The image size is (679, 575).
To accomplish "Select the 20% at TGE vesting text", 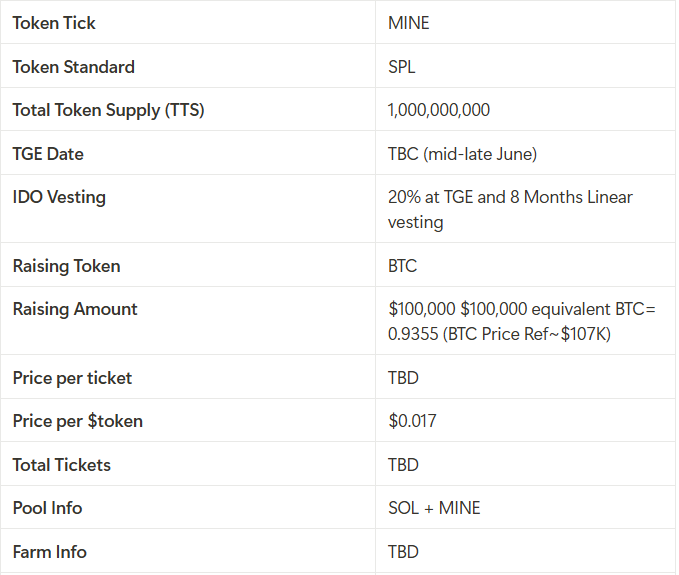I will [x=510, y=210].
